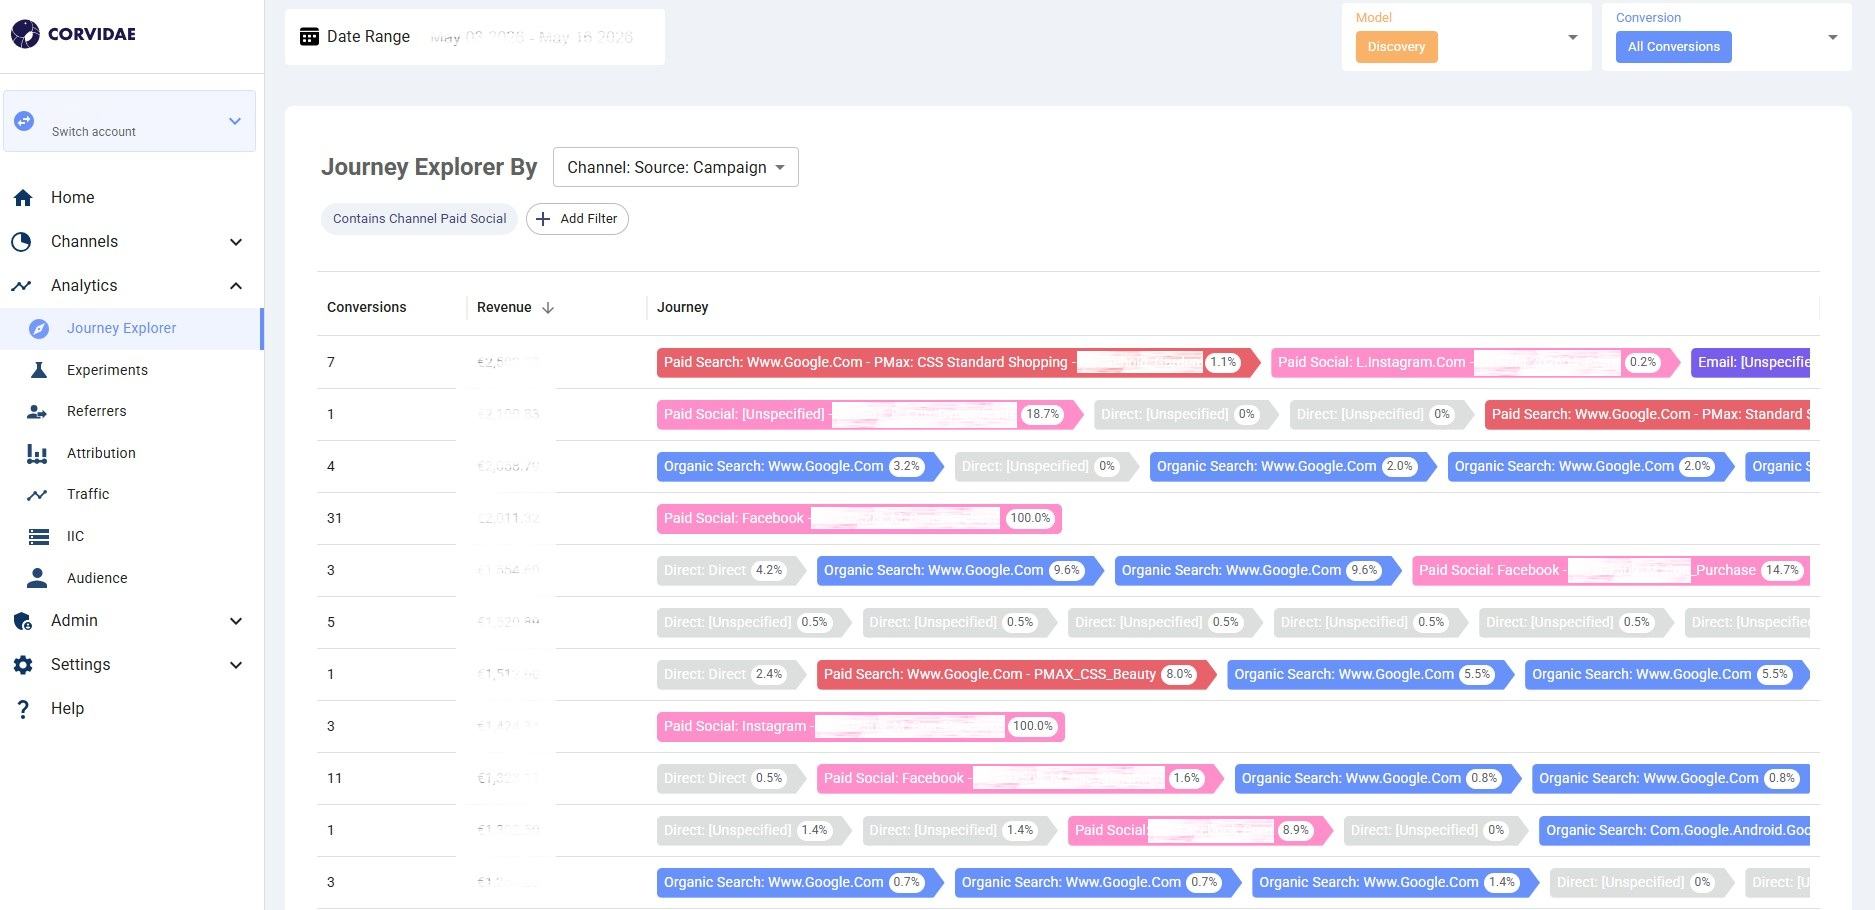Click the Settings gear icon
Screen dimensions: 1875x910
pyautogui.click(x=23, y=665)
